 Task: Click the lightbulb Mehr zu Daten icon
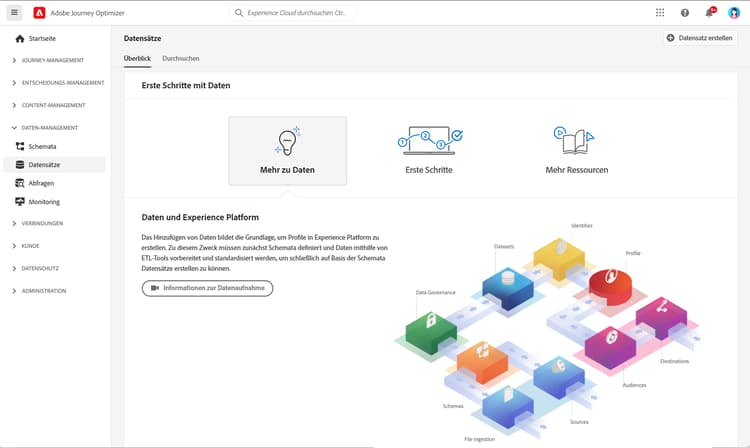pyautogui.click(x=287, y=142)
